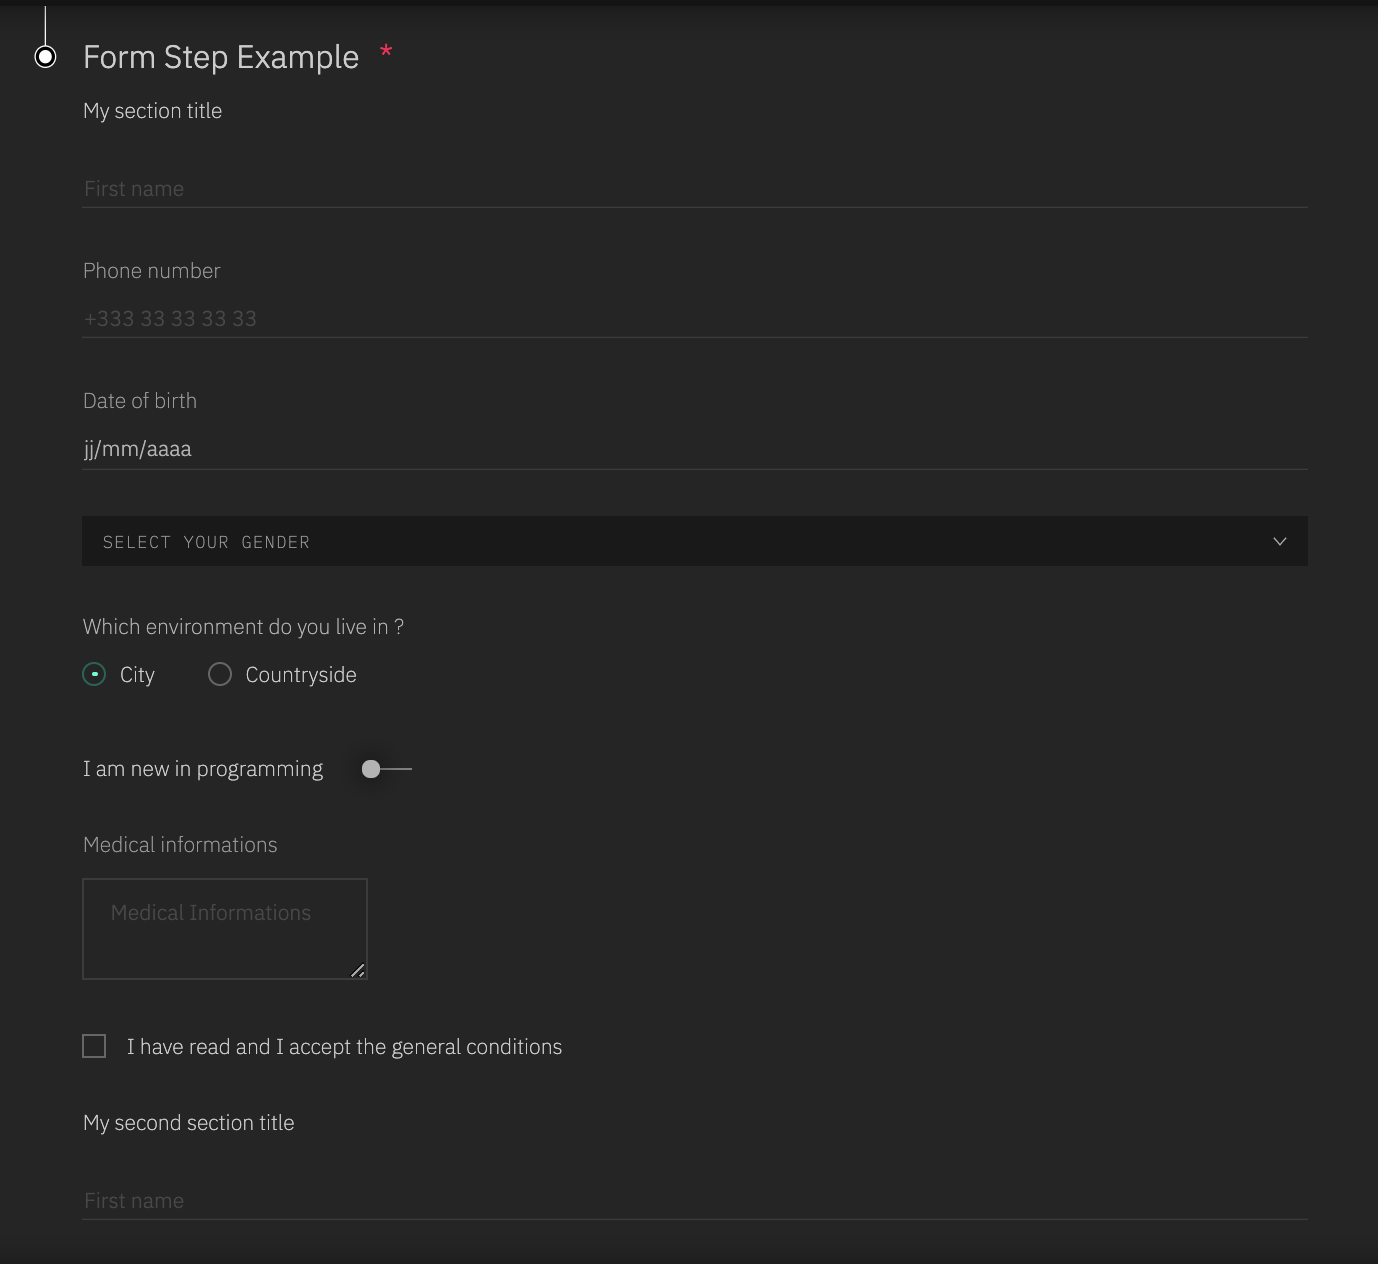
Task: Click the chevron arrow of gender dropdown
Action: coord(1280,541)
